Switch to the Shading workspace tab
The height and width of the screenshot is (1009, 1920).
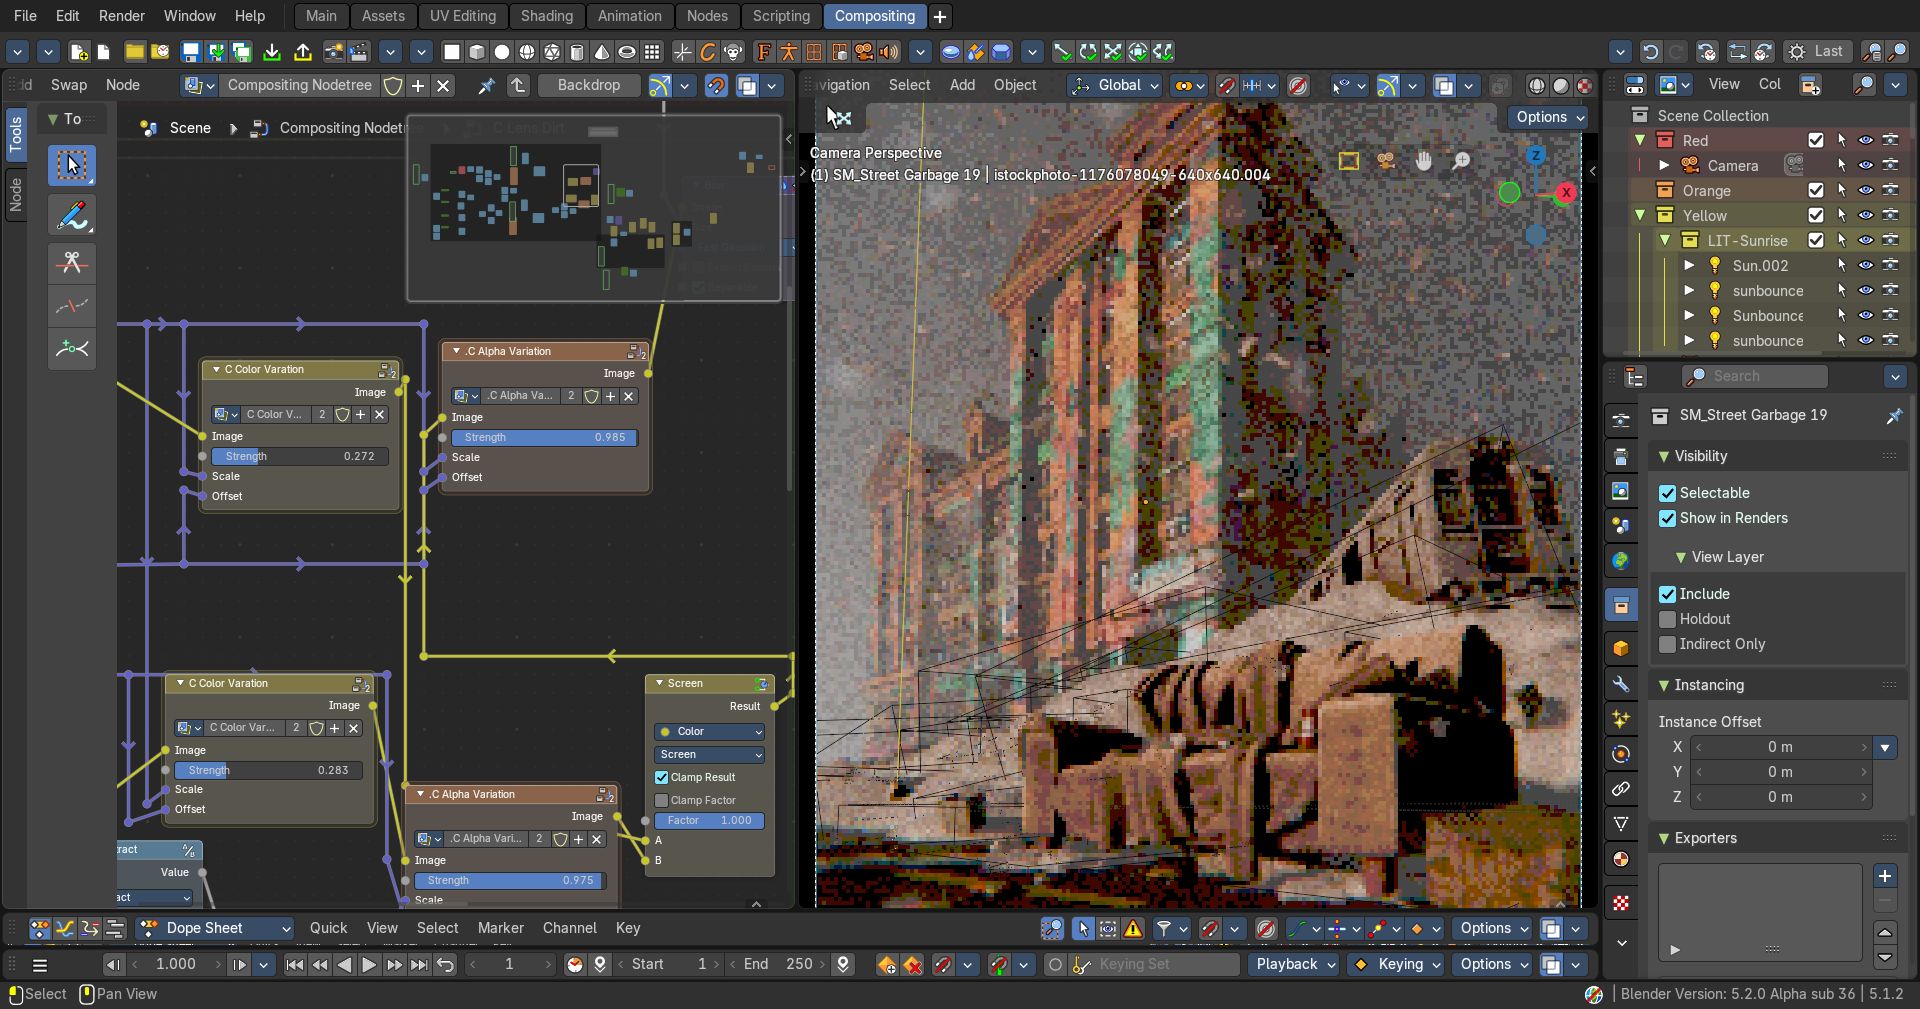point(547,16)
